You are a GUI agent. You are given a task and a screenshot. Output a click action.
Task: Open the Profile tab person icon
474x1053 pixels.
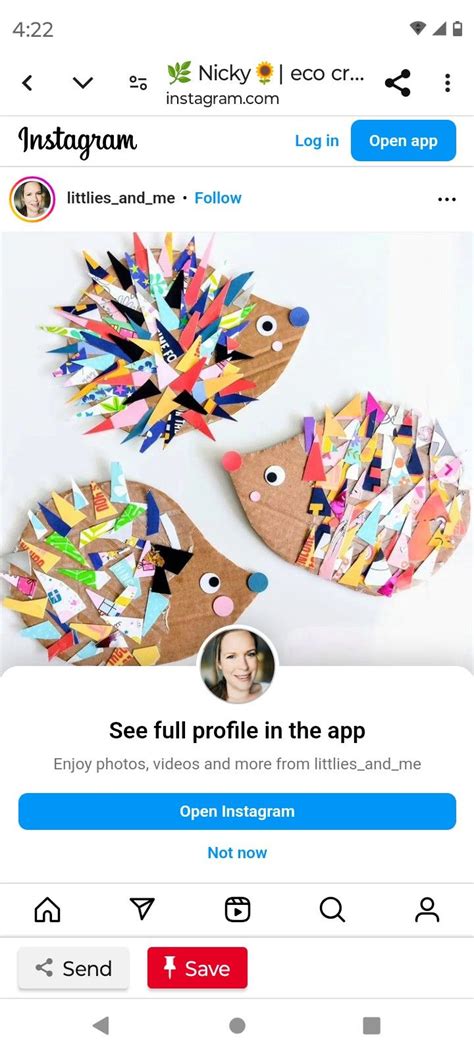427,910
